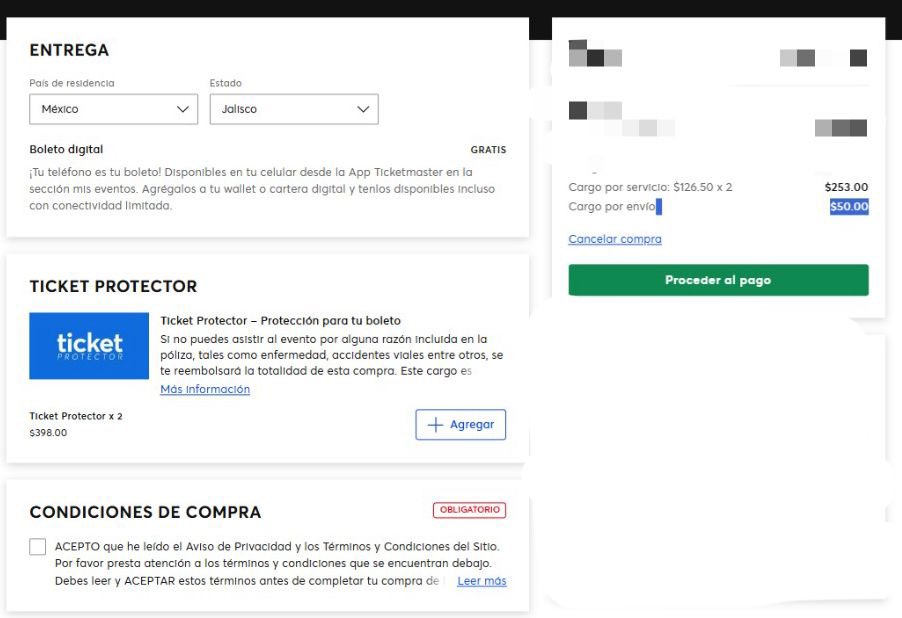Image resolution: width=902 pixels, height=618 pixels.
Task: Click the CONDICIONES DE COMPRA heading
Action: [x=145, y=512]
